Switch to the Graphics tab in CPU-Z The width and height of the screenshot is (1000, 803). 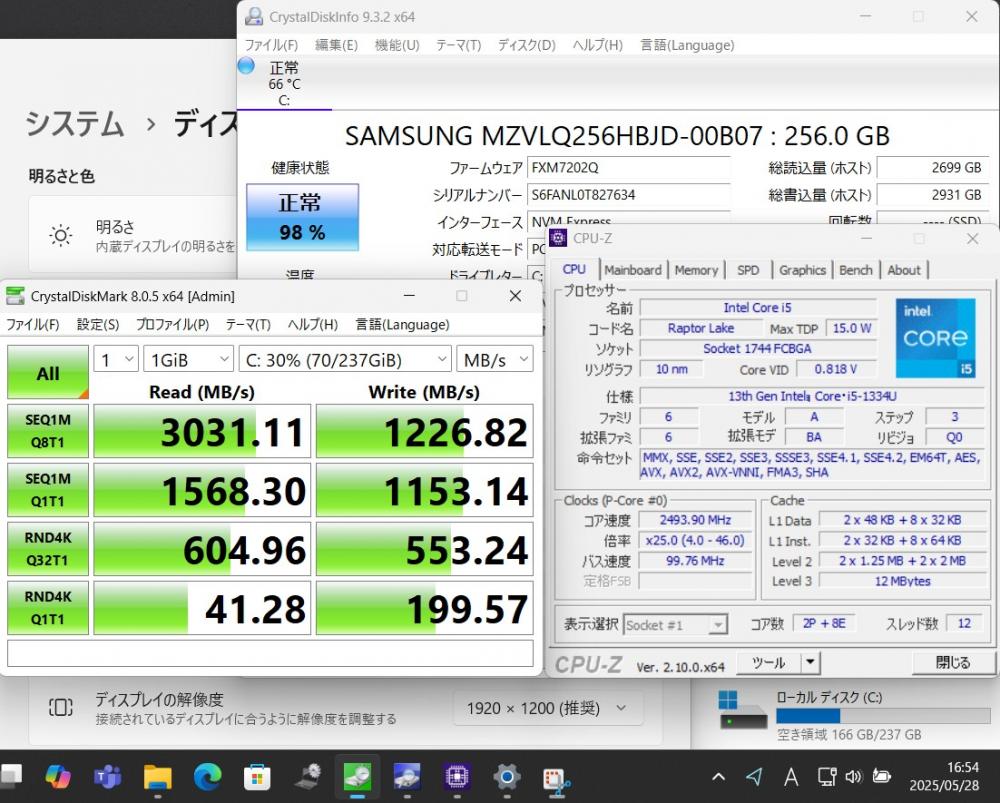[x=802, y=270]
